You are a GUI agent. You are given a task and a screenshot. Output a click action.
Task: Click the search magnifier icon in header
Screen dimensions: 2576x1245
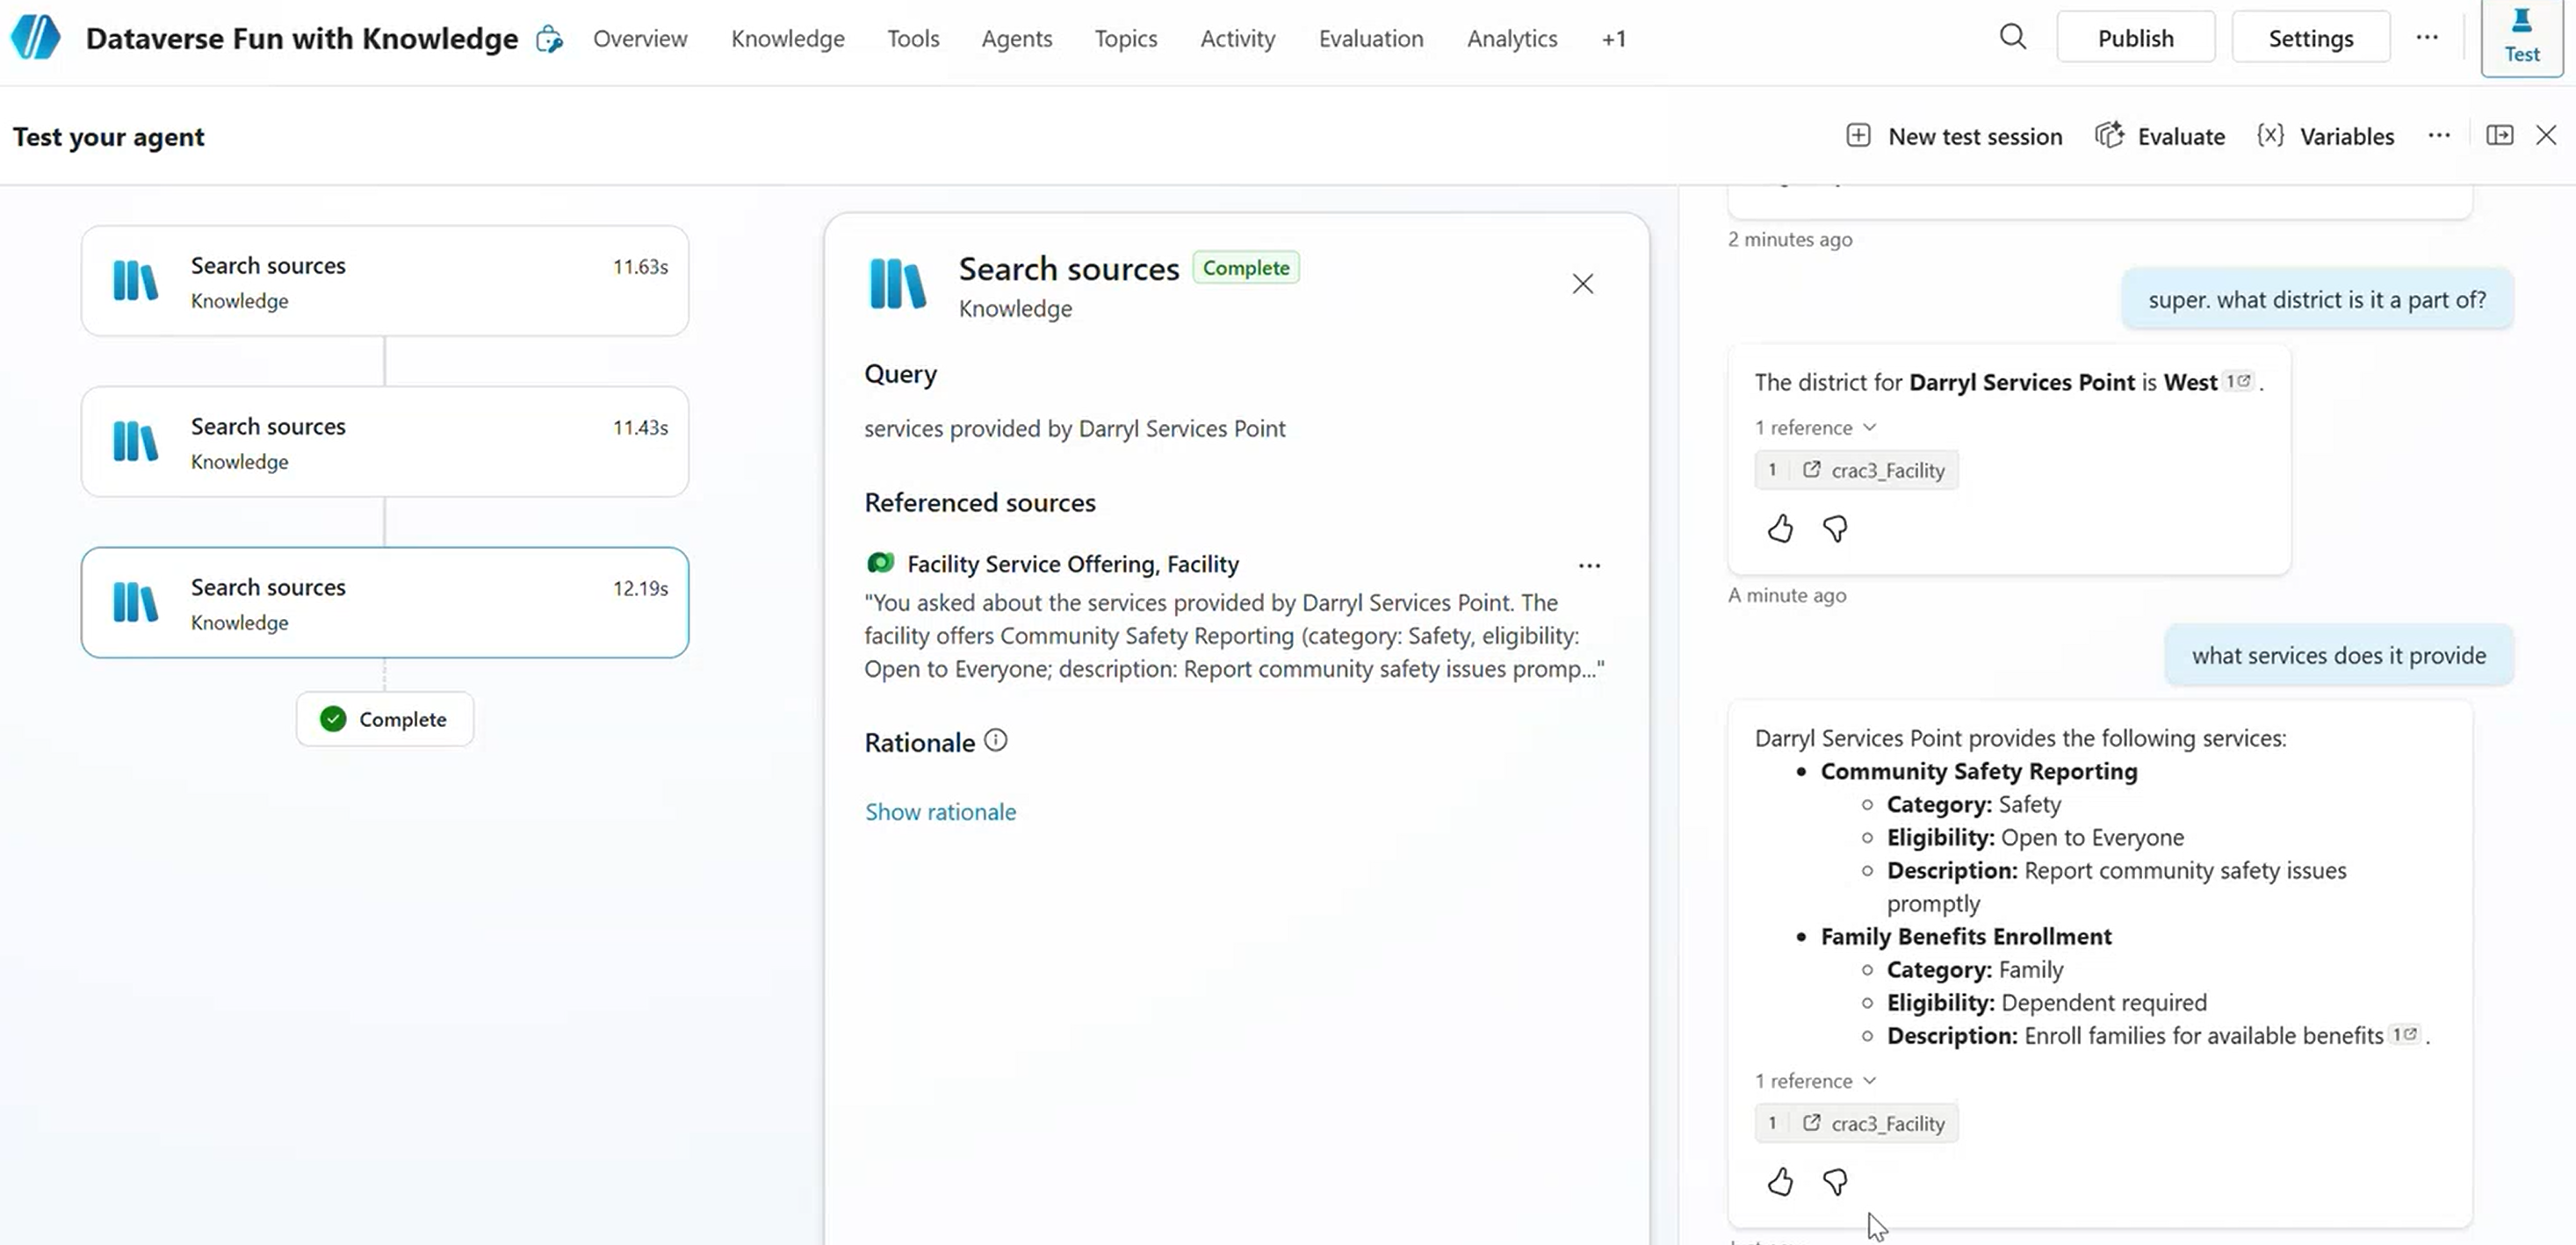click(2012, 37)
